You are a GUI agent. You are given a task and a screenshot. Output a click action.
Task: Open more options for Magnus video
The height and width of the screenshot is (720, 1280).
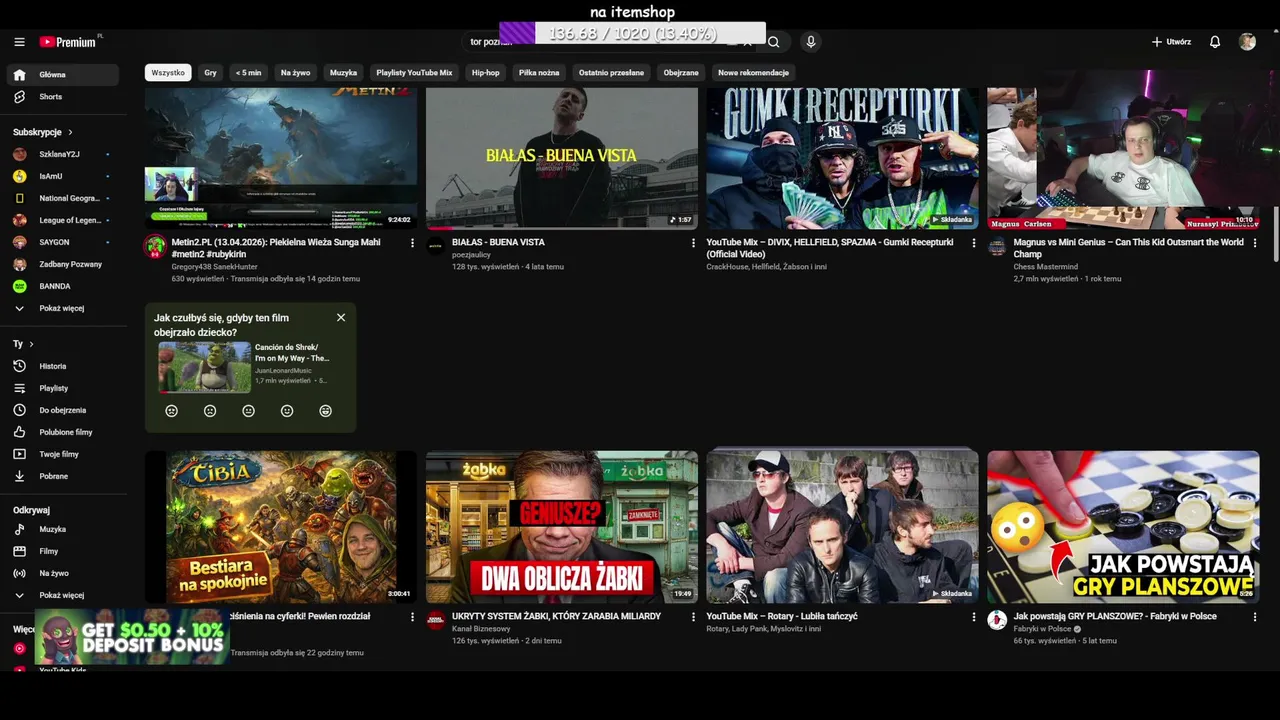[1255, 243]
